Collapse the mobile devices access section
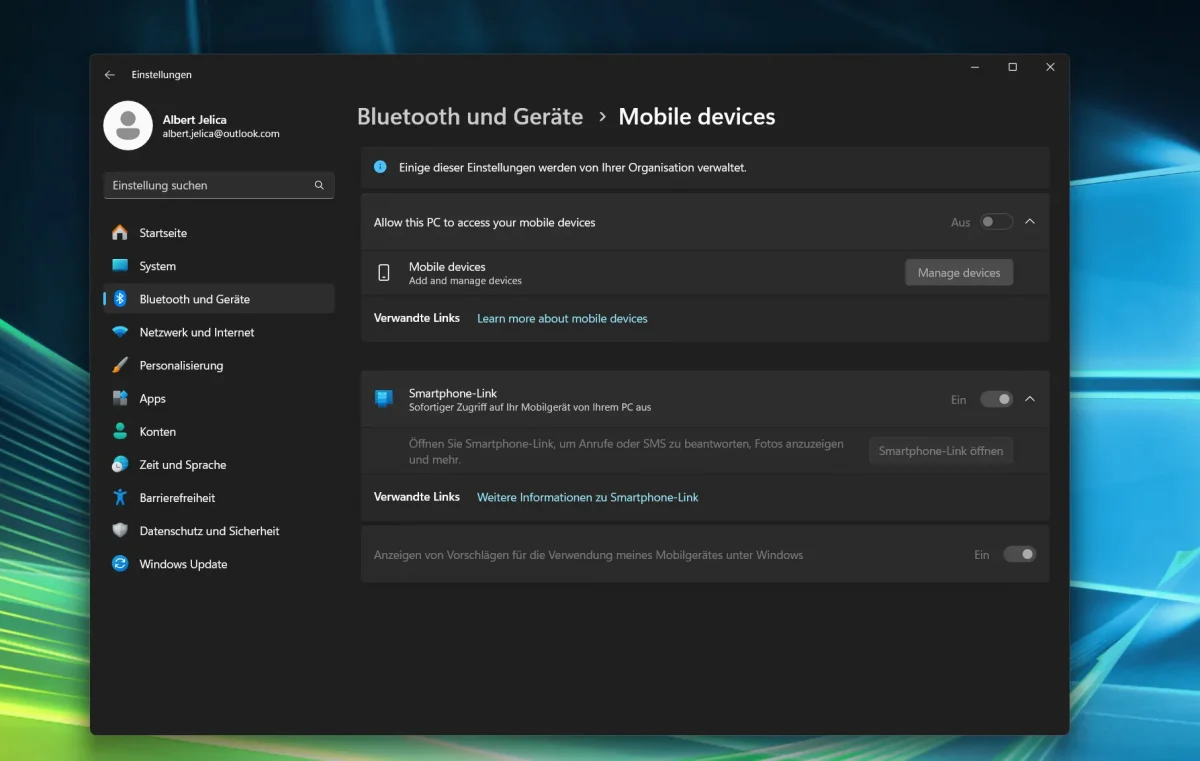 tap(1030, 221)
